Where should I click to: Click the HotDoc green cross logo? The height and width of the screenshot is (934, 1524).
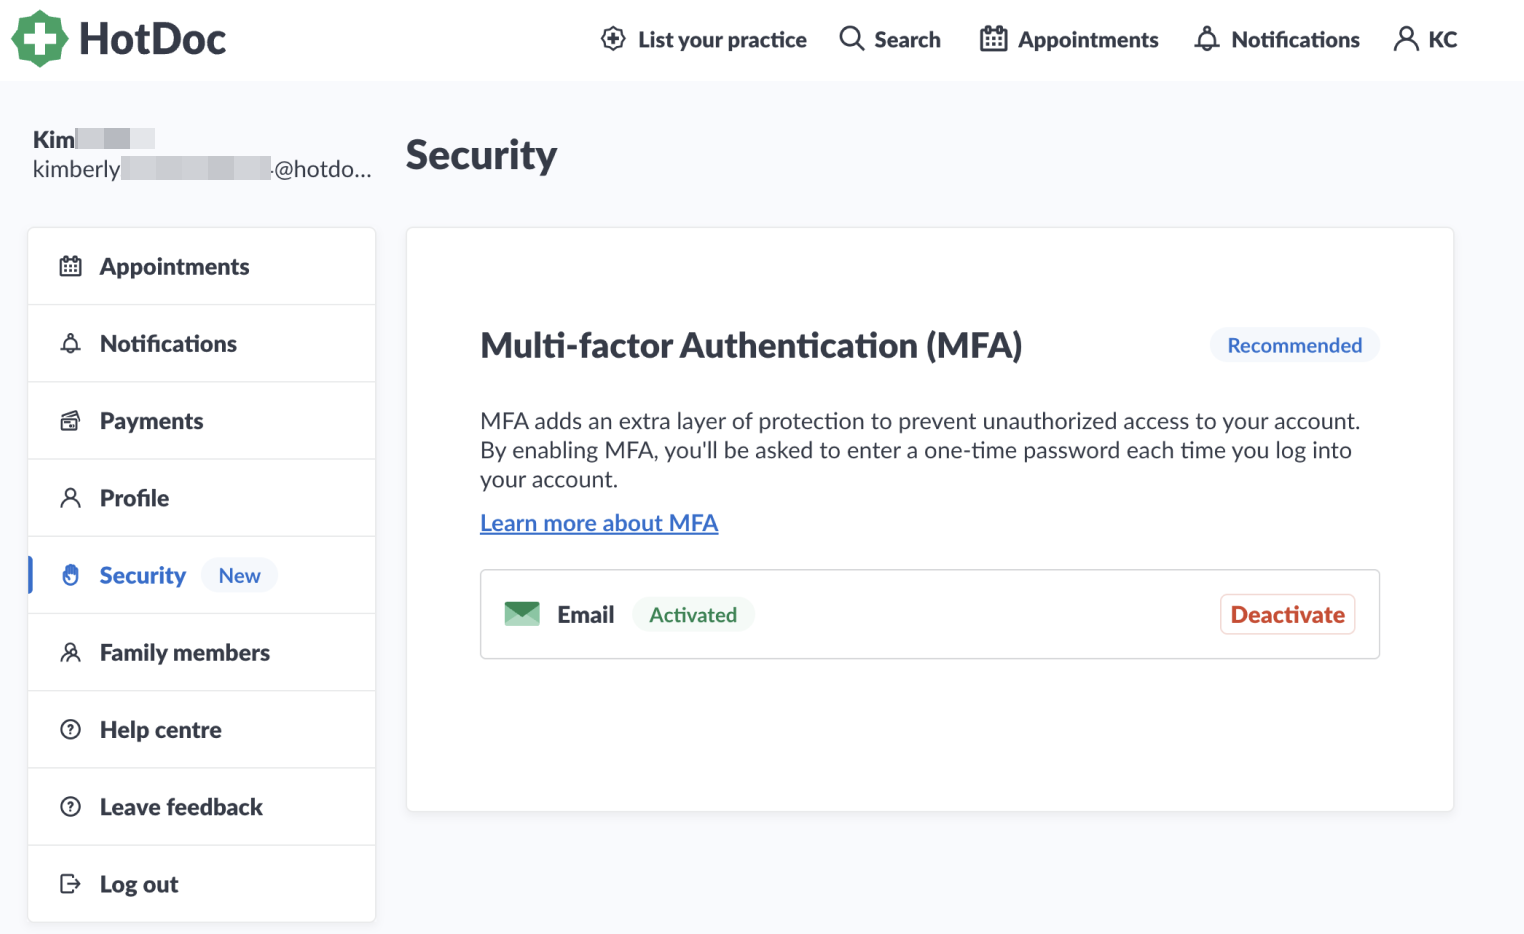pos(40,39)
